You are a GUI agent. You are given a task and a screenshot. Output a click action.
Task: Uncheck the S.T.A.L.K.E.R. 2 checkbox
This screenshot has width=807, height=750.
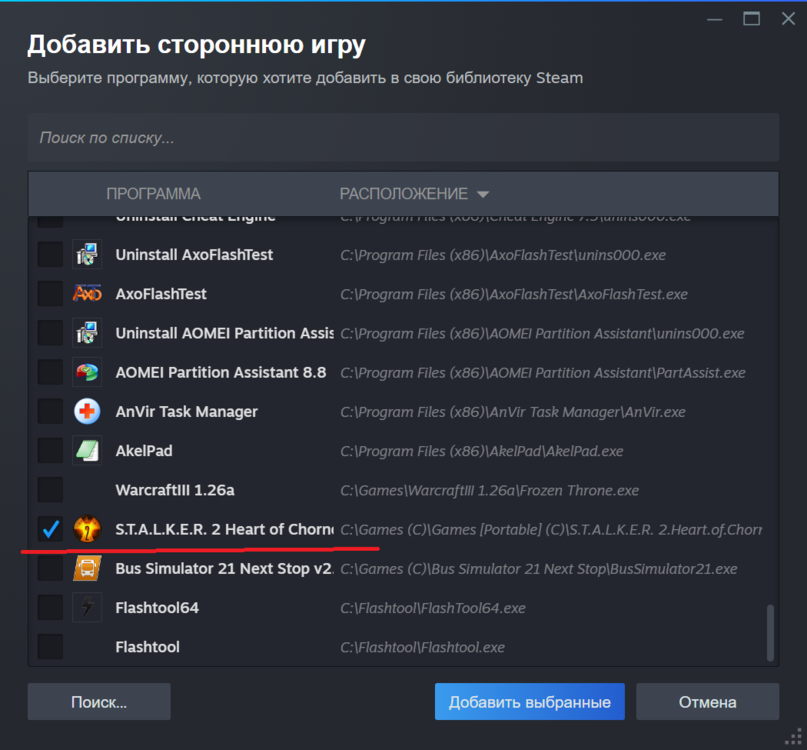pyautogui.click(x=50, y=528)
